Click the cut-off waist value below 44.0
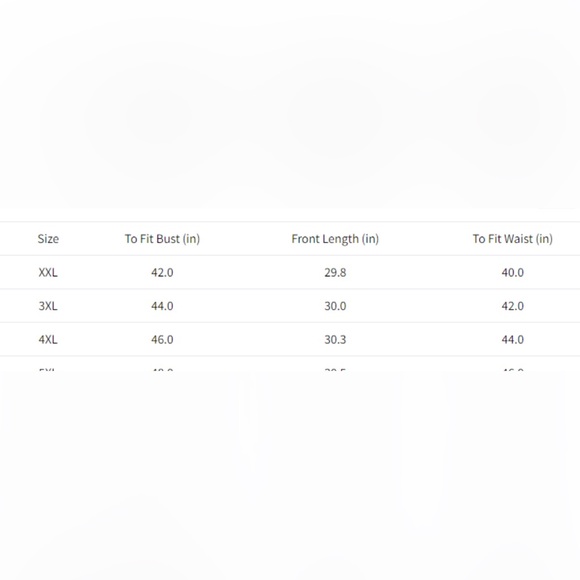The image size is (580, 580). click(x=513, y=370)
